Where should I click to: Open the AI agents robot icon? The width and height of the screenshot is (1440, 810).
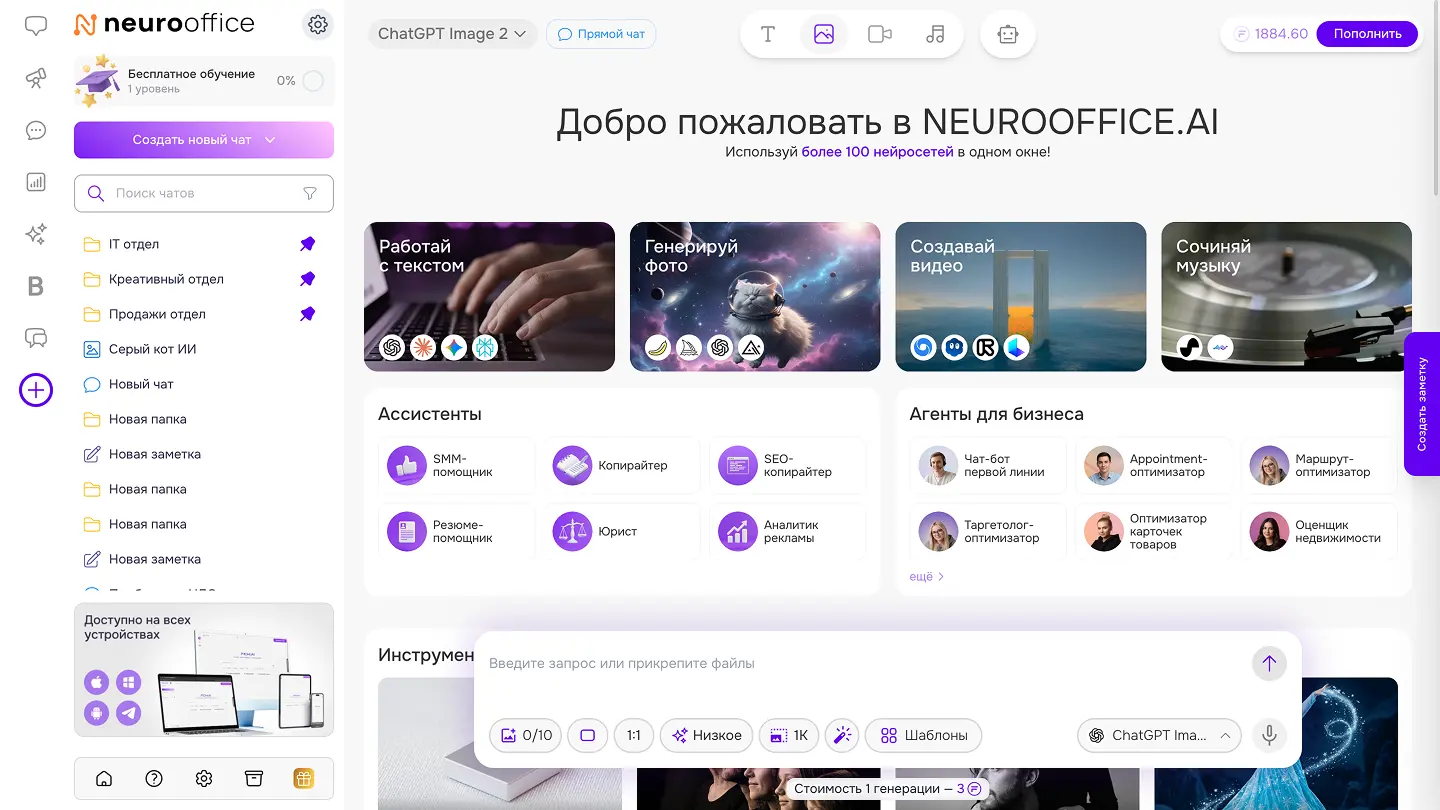tap(1008, 34)
